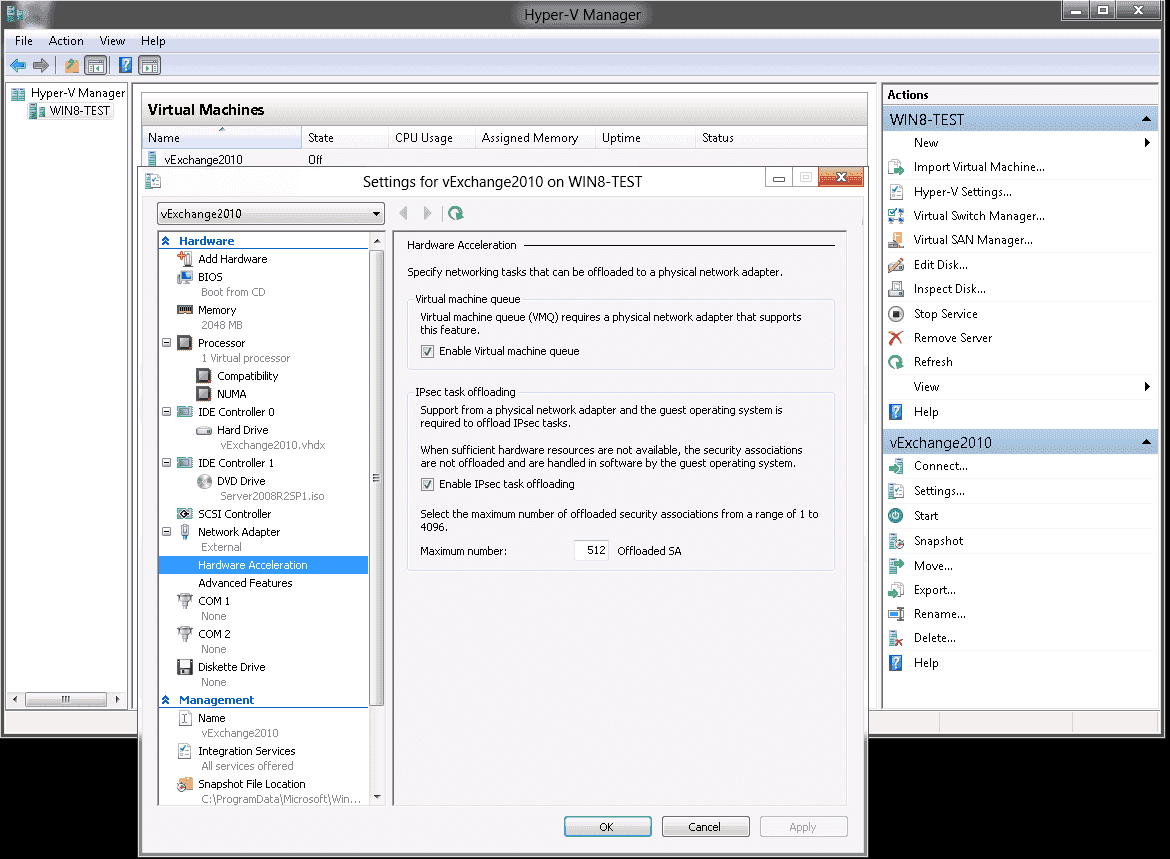Click the Cancel button
1170x859 pixels.
(705, 827)
